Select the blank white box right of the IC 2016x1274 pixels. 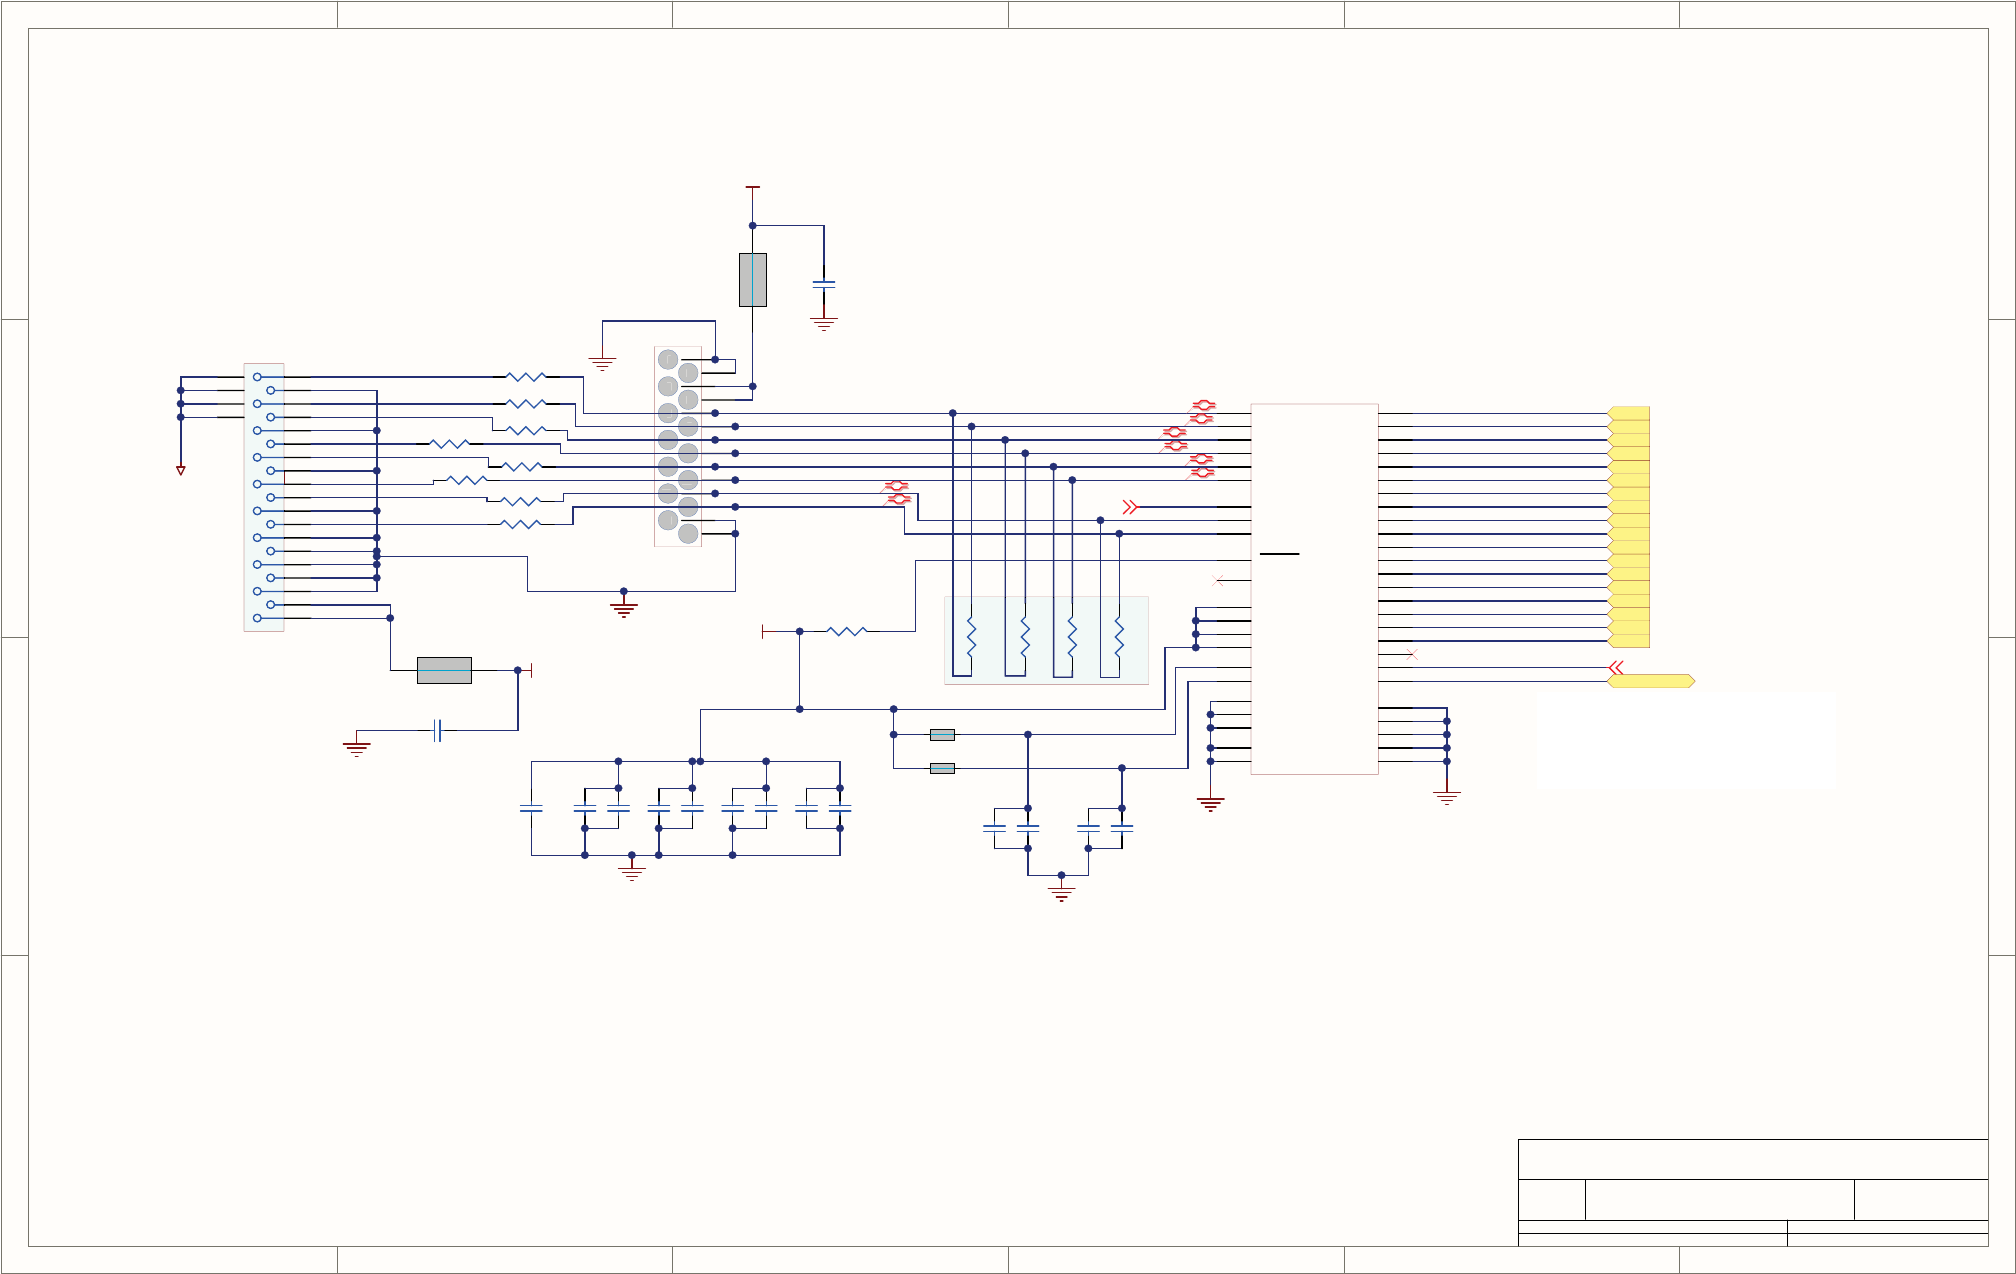[x=1685, y=740]
